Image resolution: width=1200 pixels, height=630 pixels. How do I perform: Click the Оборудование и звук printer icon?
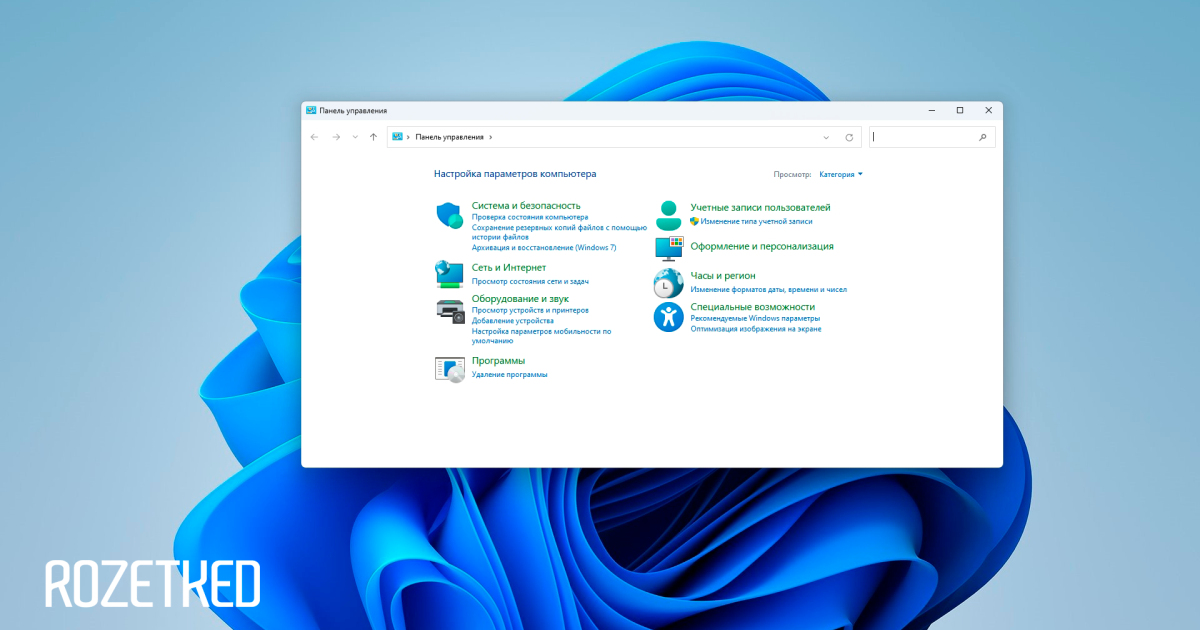pyautogui.click(x=449, y=310)
